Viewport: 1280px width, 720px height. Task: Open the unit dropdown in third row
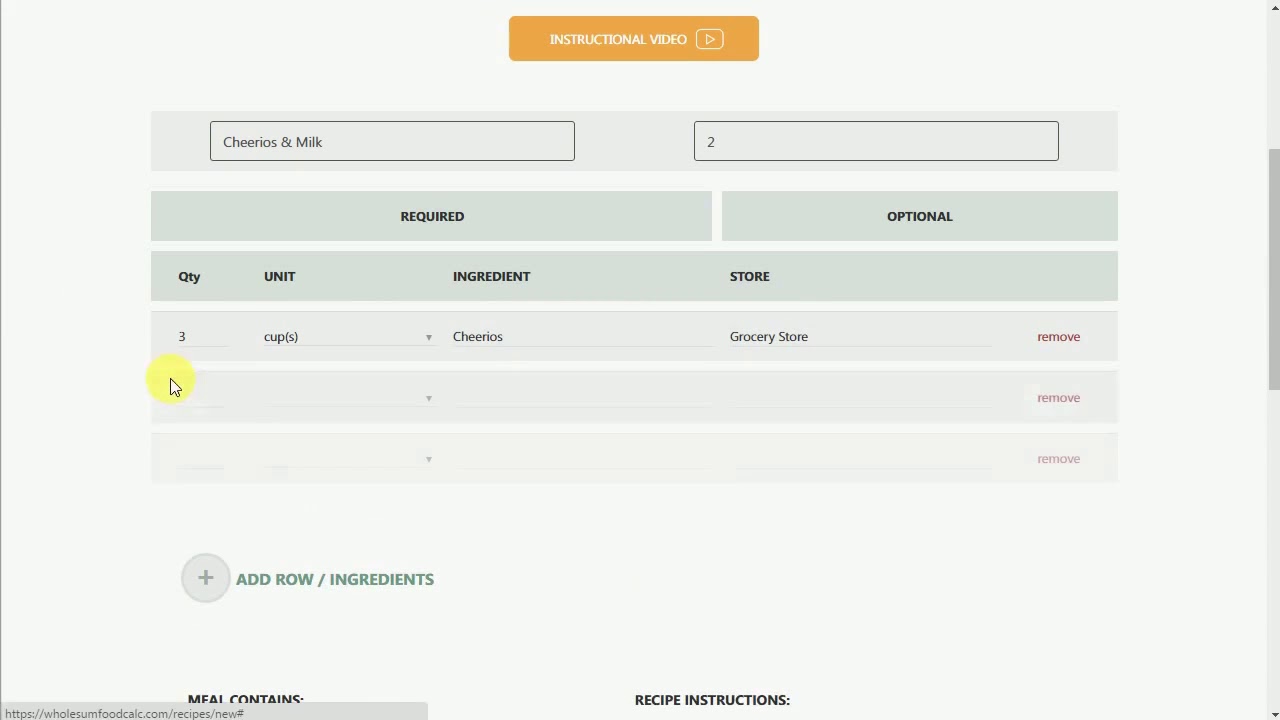348,459
